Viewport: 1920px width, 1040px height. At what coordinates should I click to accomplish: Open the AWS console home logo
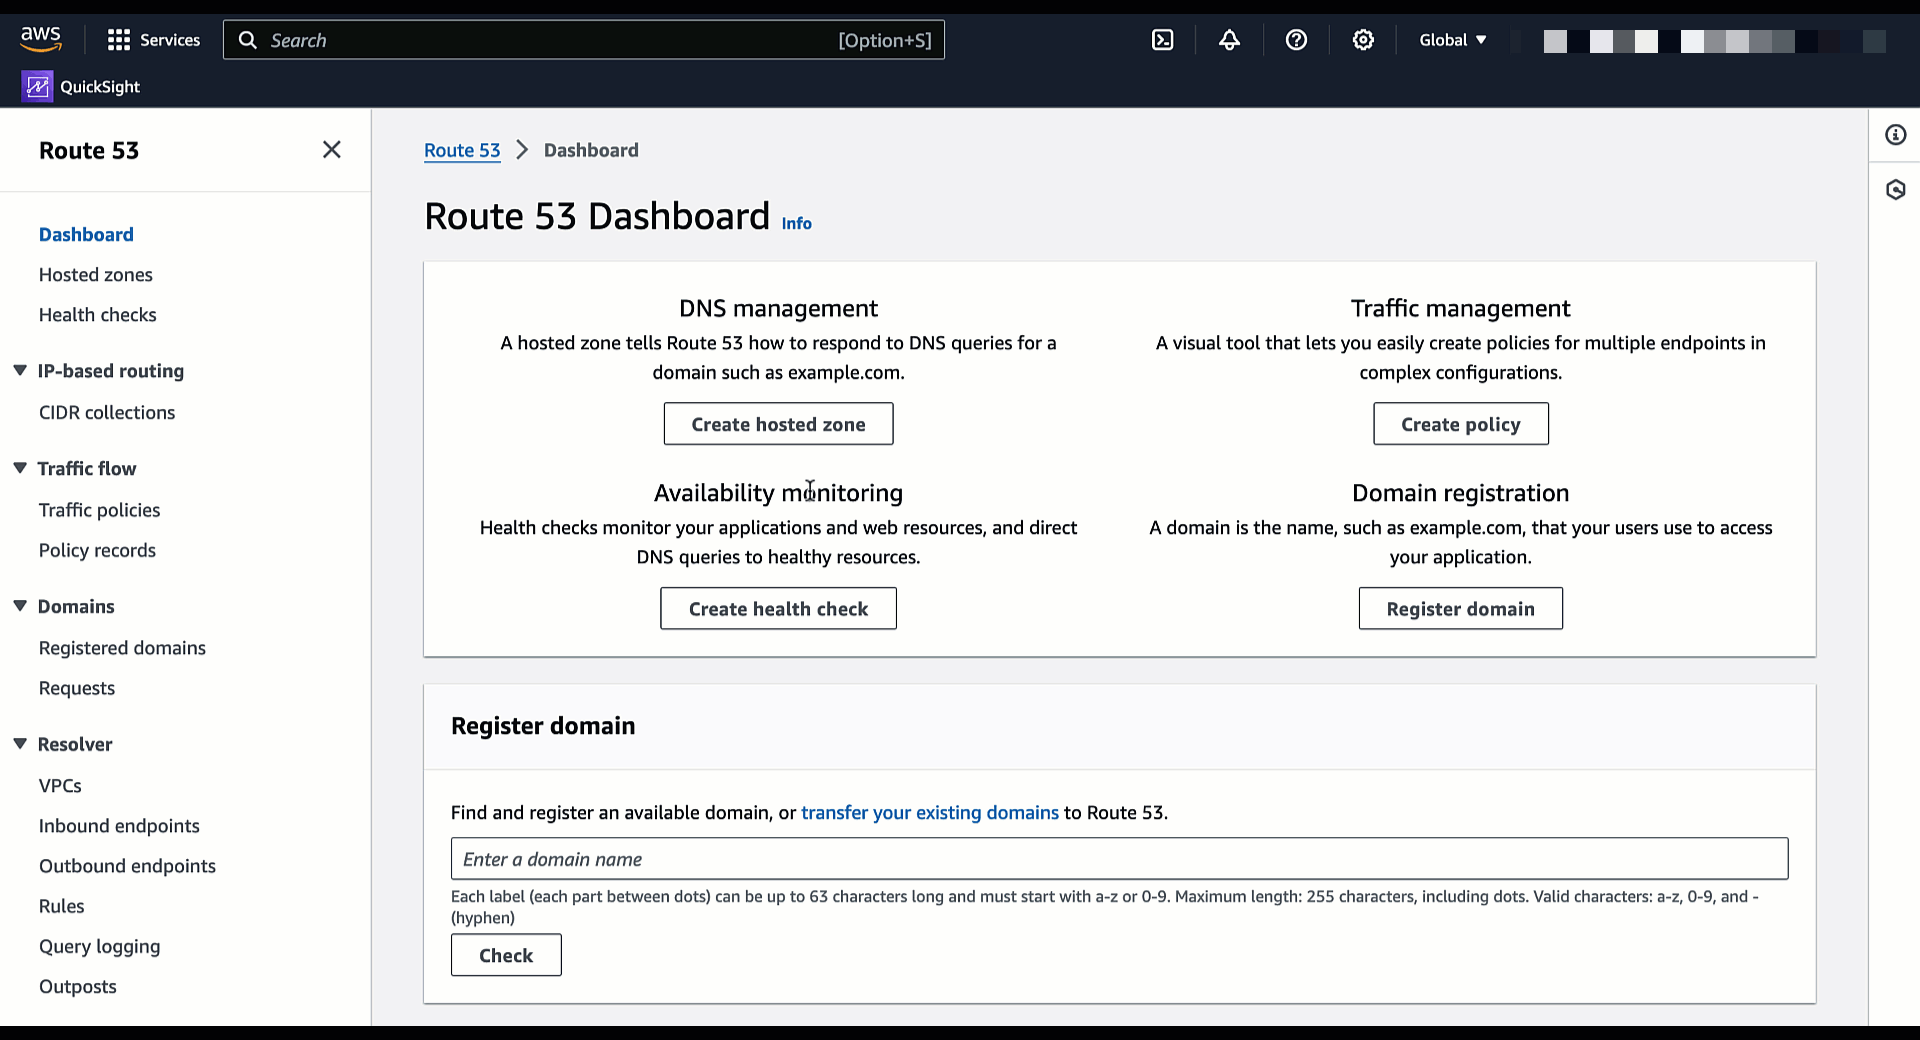41,39
